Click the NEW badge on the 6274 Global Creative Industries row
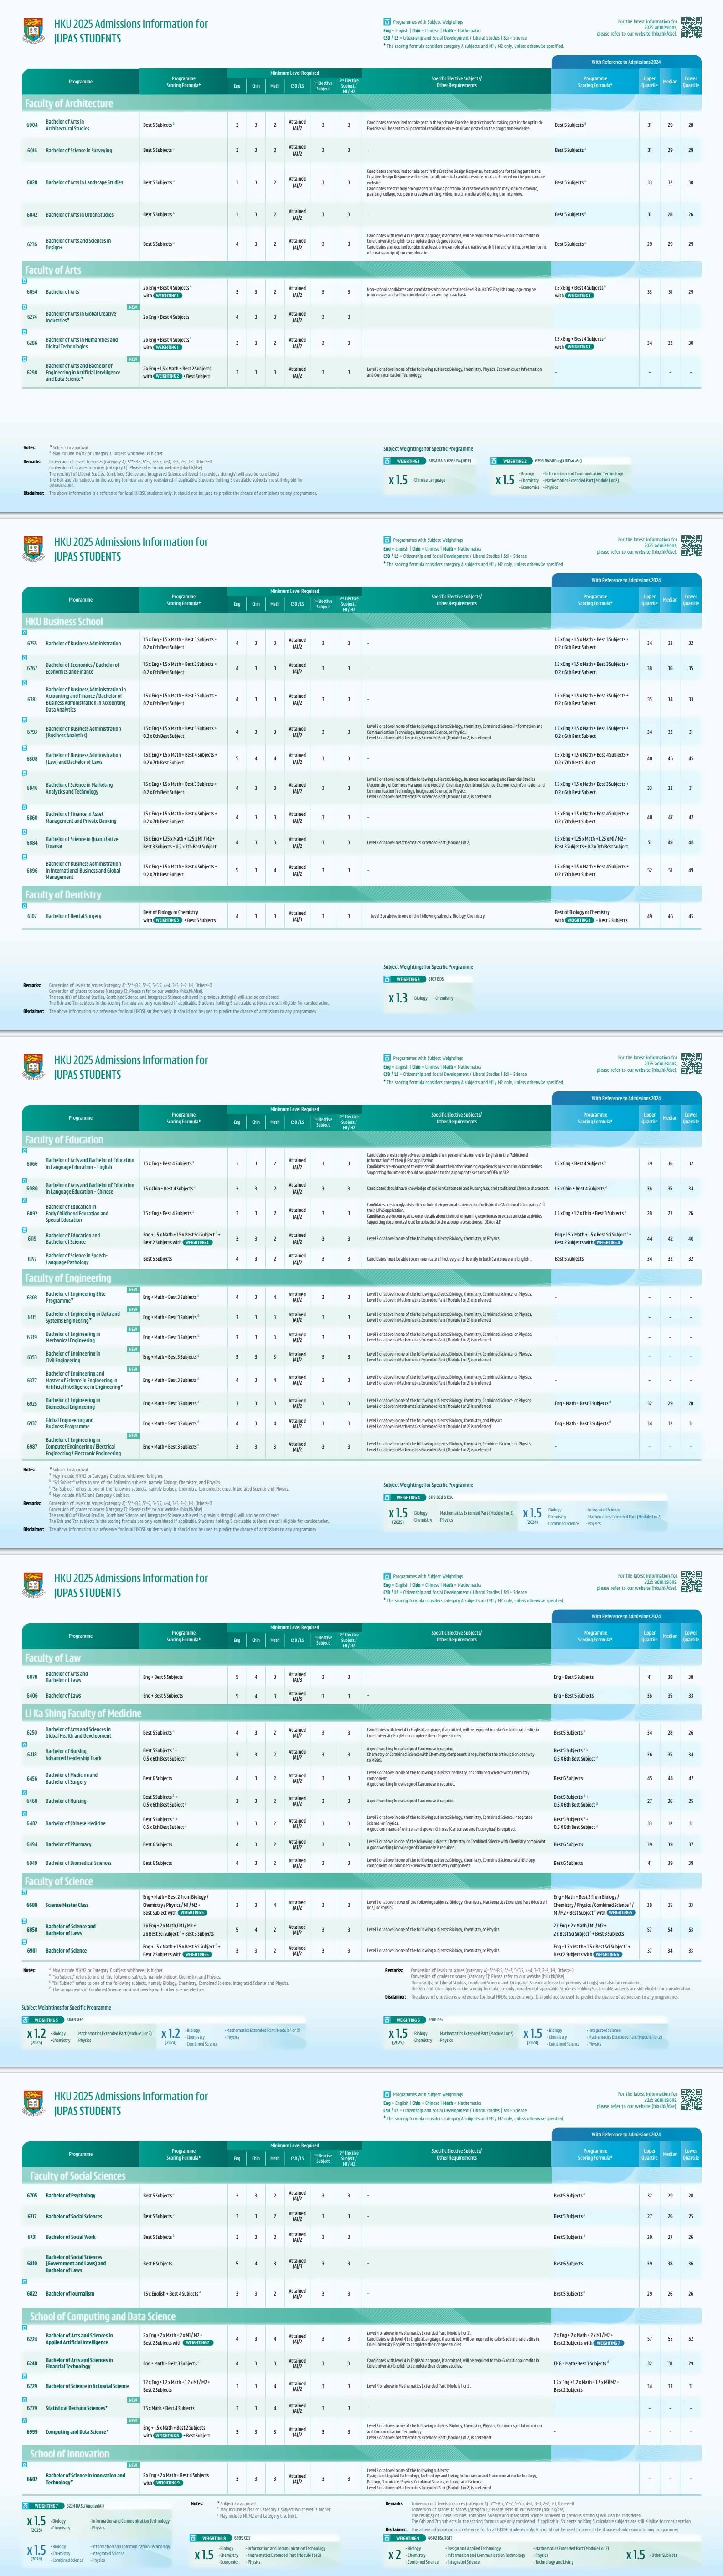The height and width of the screenshot is (2576, 723). point(133,307)
